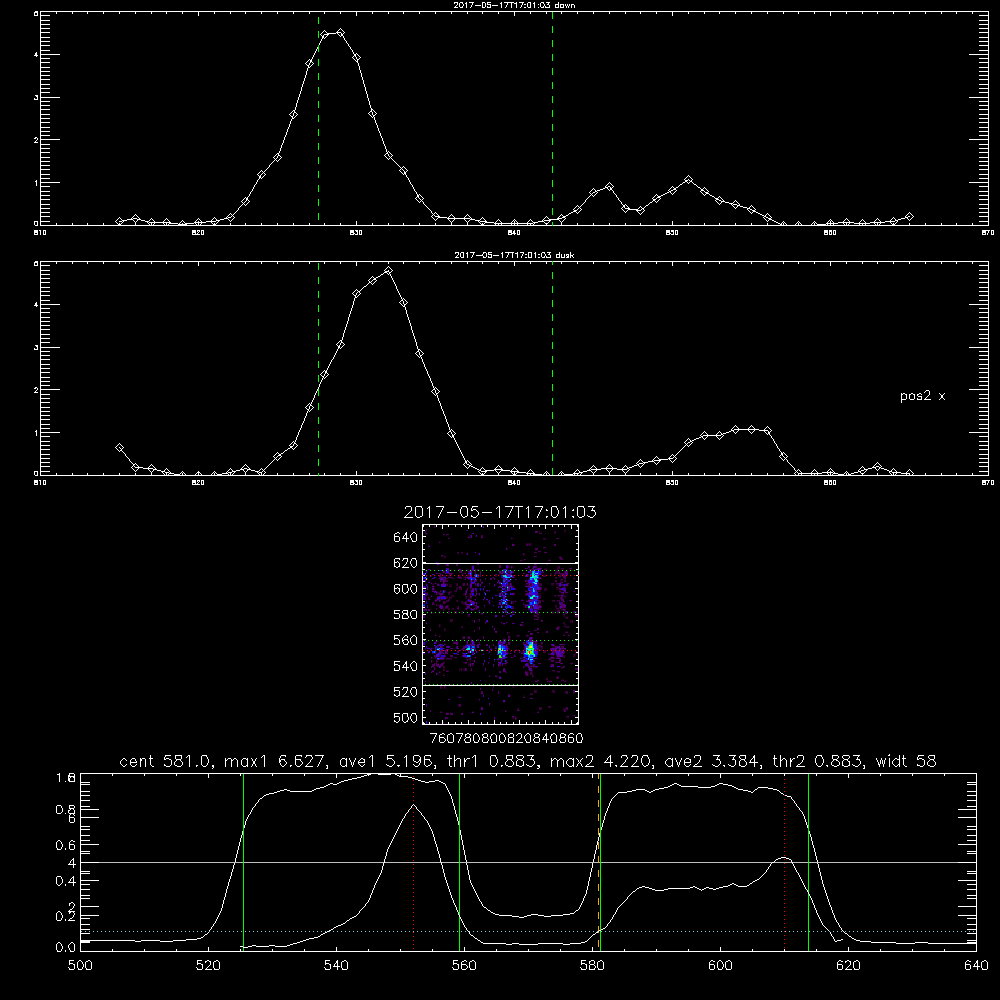
Task: Click the large '2017-05-17T17:01:03' heading above the image
Action: [x=500, y=512]
